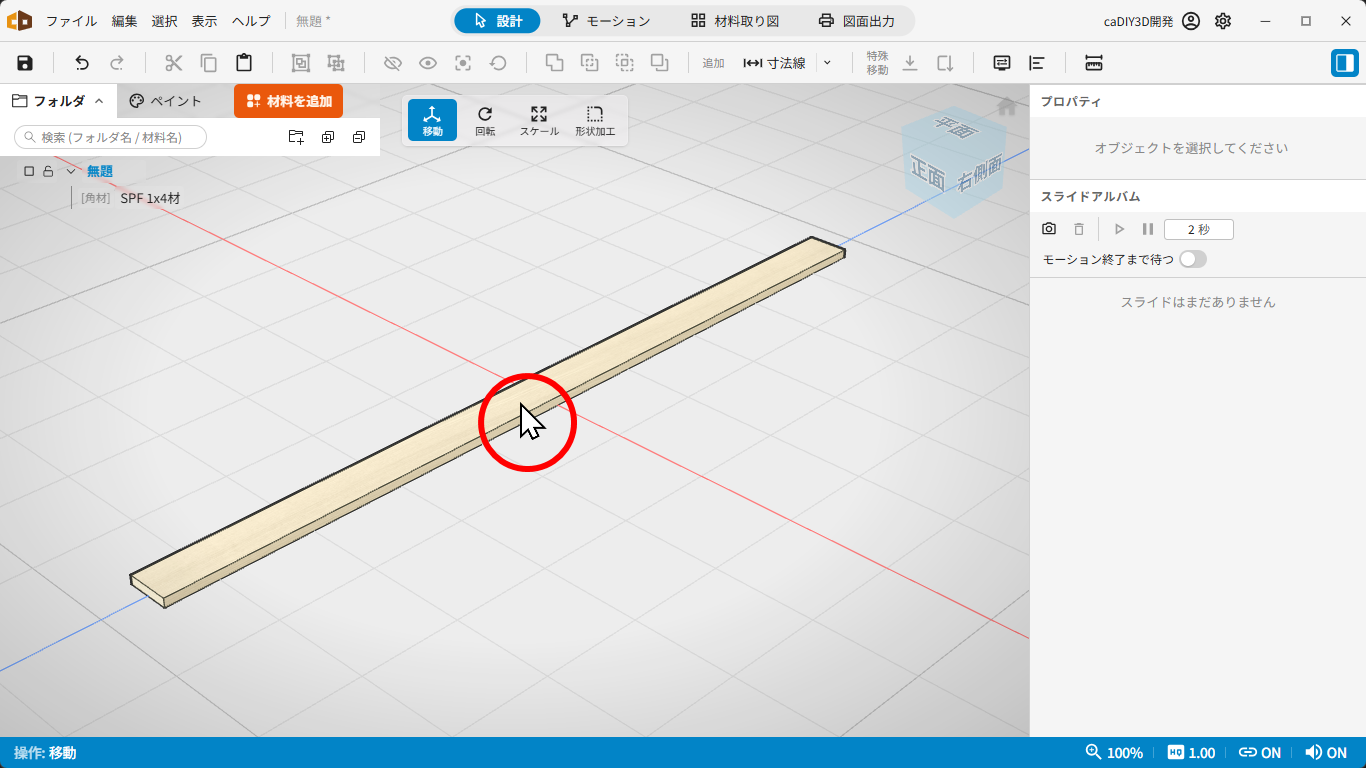The width and height of the screenshot is (1366, 768).
Task: Open the ruler measurement tool icon
Action: (1094, 63)
